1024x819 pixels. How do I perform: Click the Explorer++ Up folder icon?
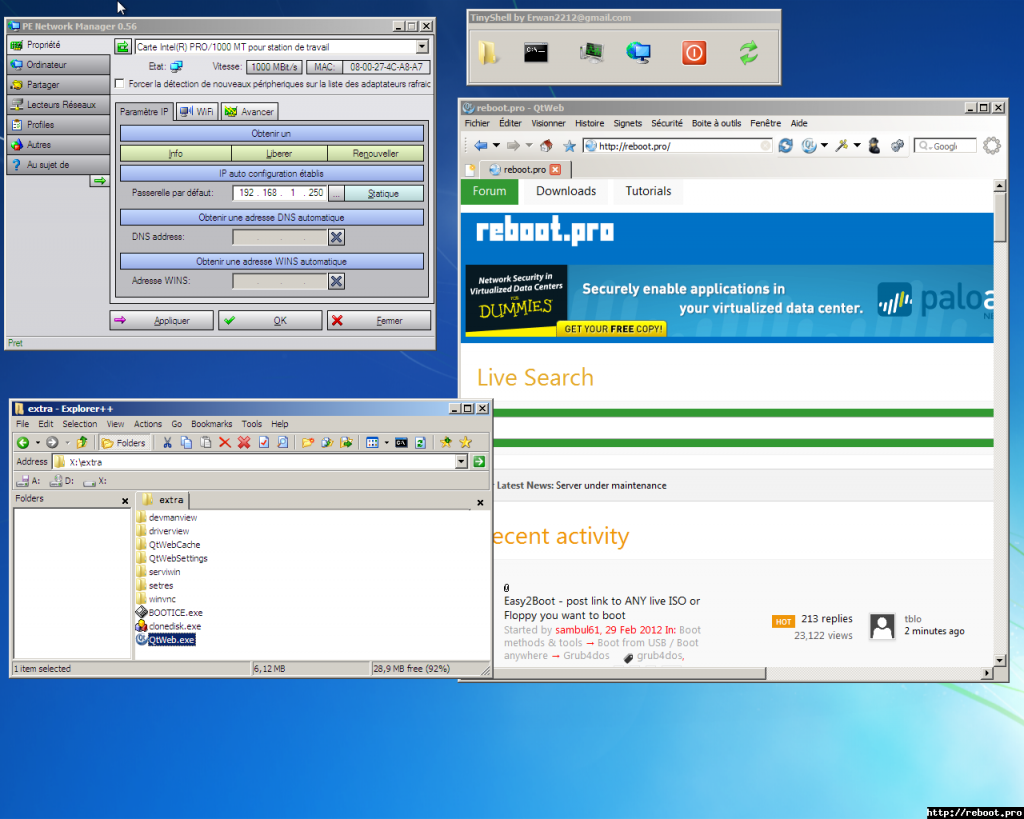point(82,442)
